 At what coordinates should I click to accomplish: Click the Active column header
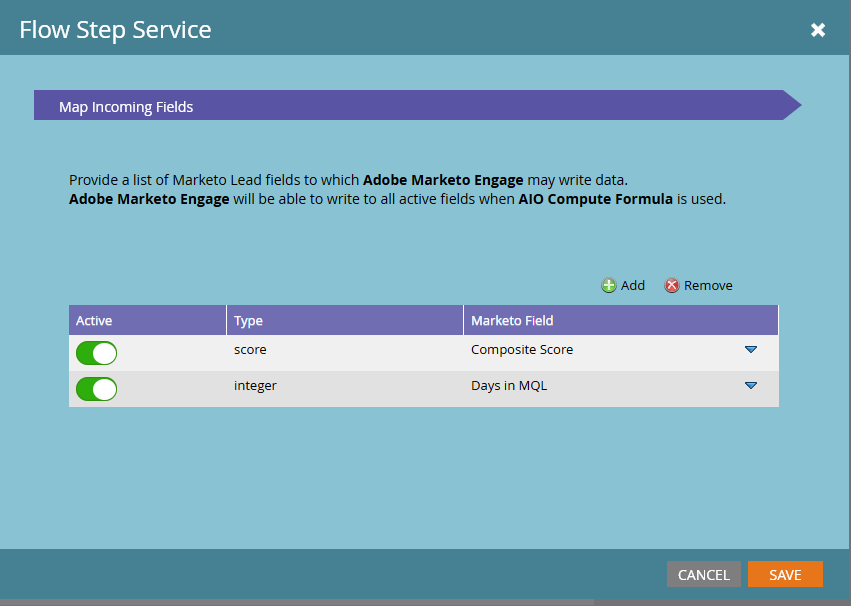95,321
